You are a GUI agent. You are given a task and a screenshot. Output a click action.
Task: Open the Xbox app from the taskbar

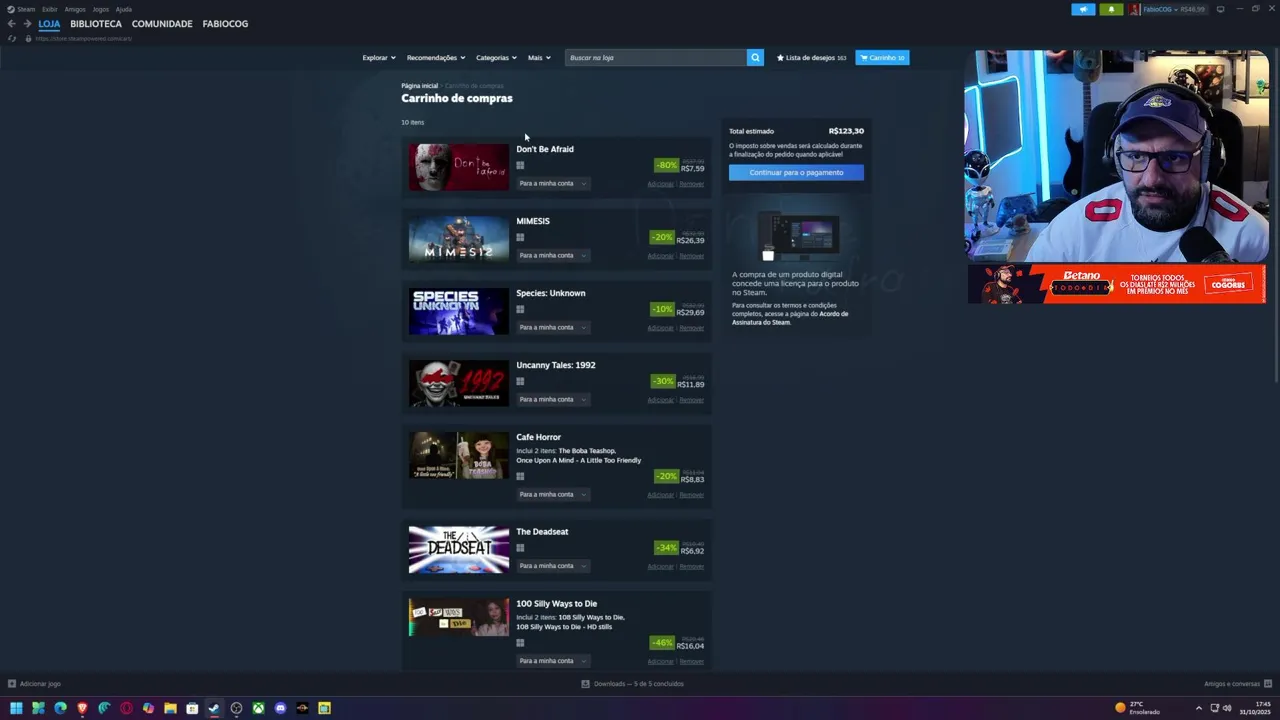258,708
